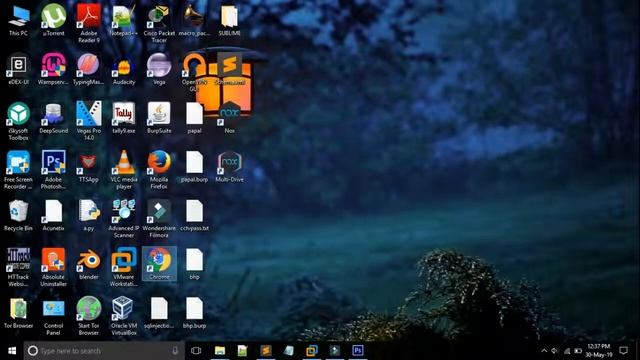
Task: Open the Action Center notification icon
Action: point(624,351)
